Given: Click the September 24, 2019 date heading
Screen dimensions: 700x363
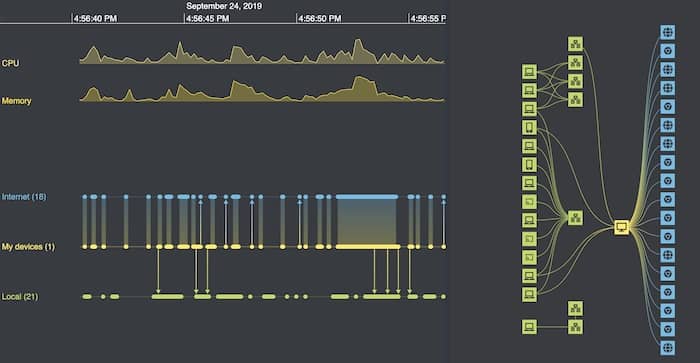Looking at the screenshot, I should click(x=224, y=6).
